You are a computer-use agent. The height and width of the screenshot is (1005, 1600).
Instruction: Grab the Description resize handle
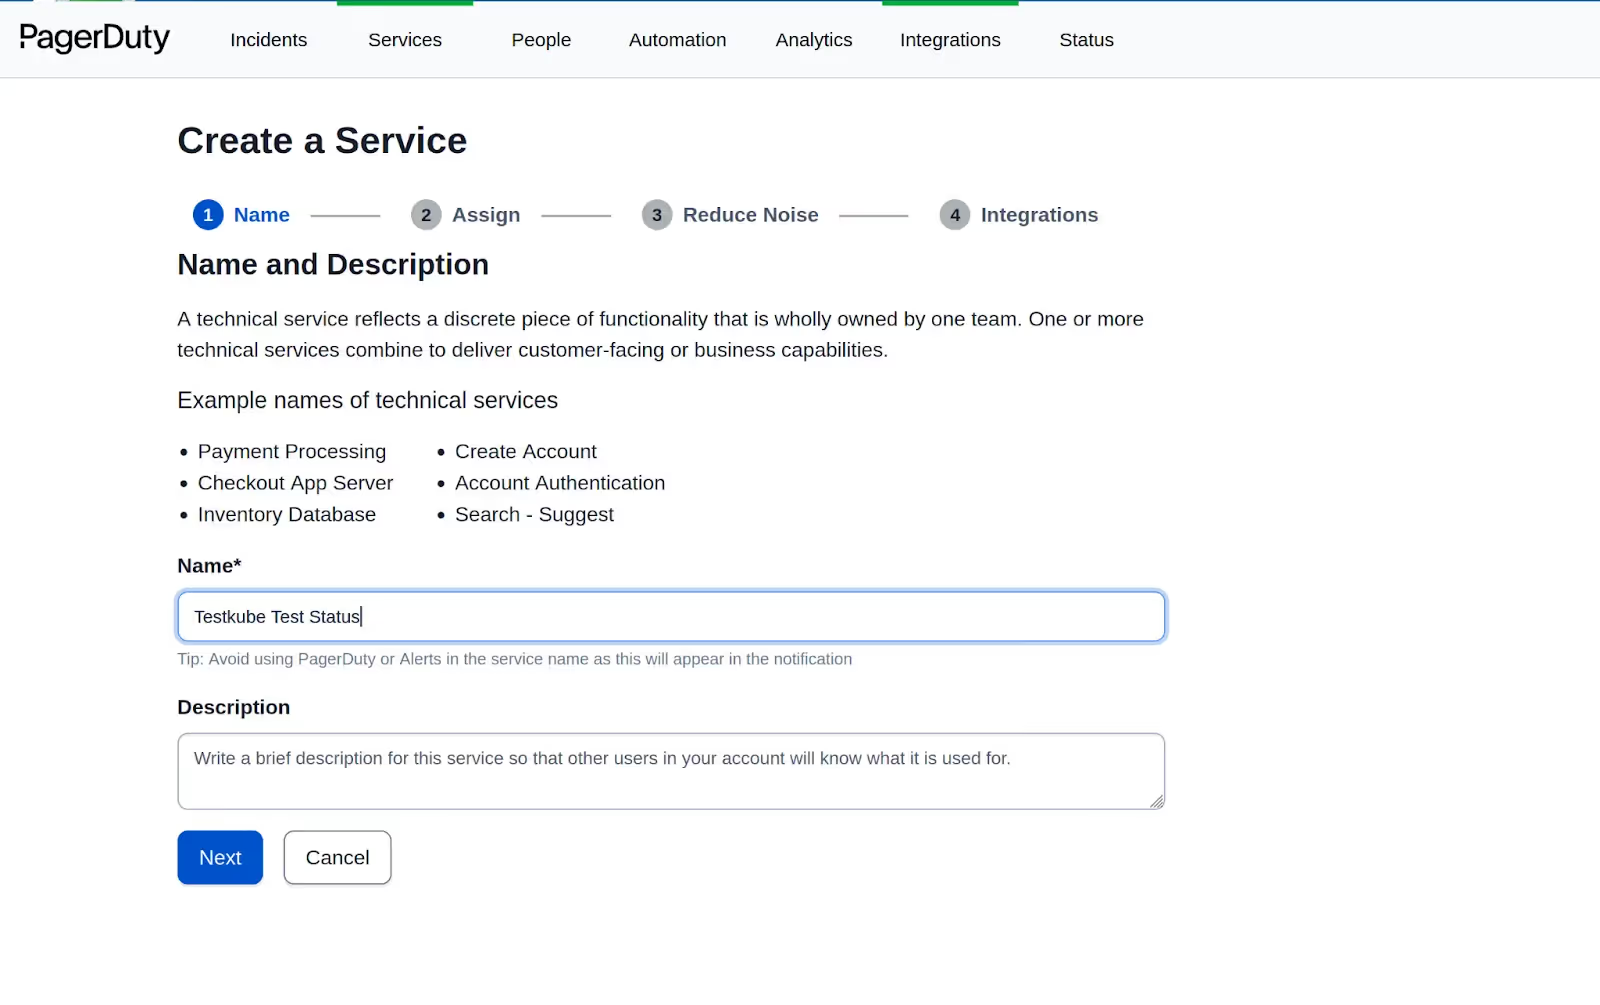[1157, 801]
